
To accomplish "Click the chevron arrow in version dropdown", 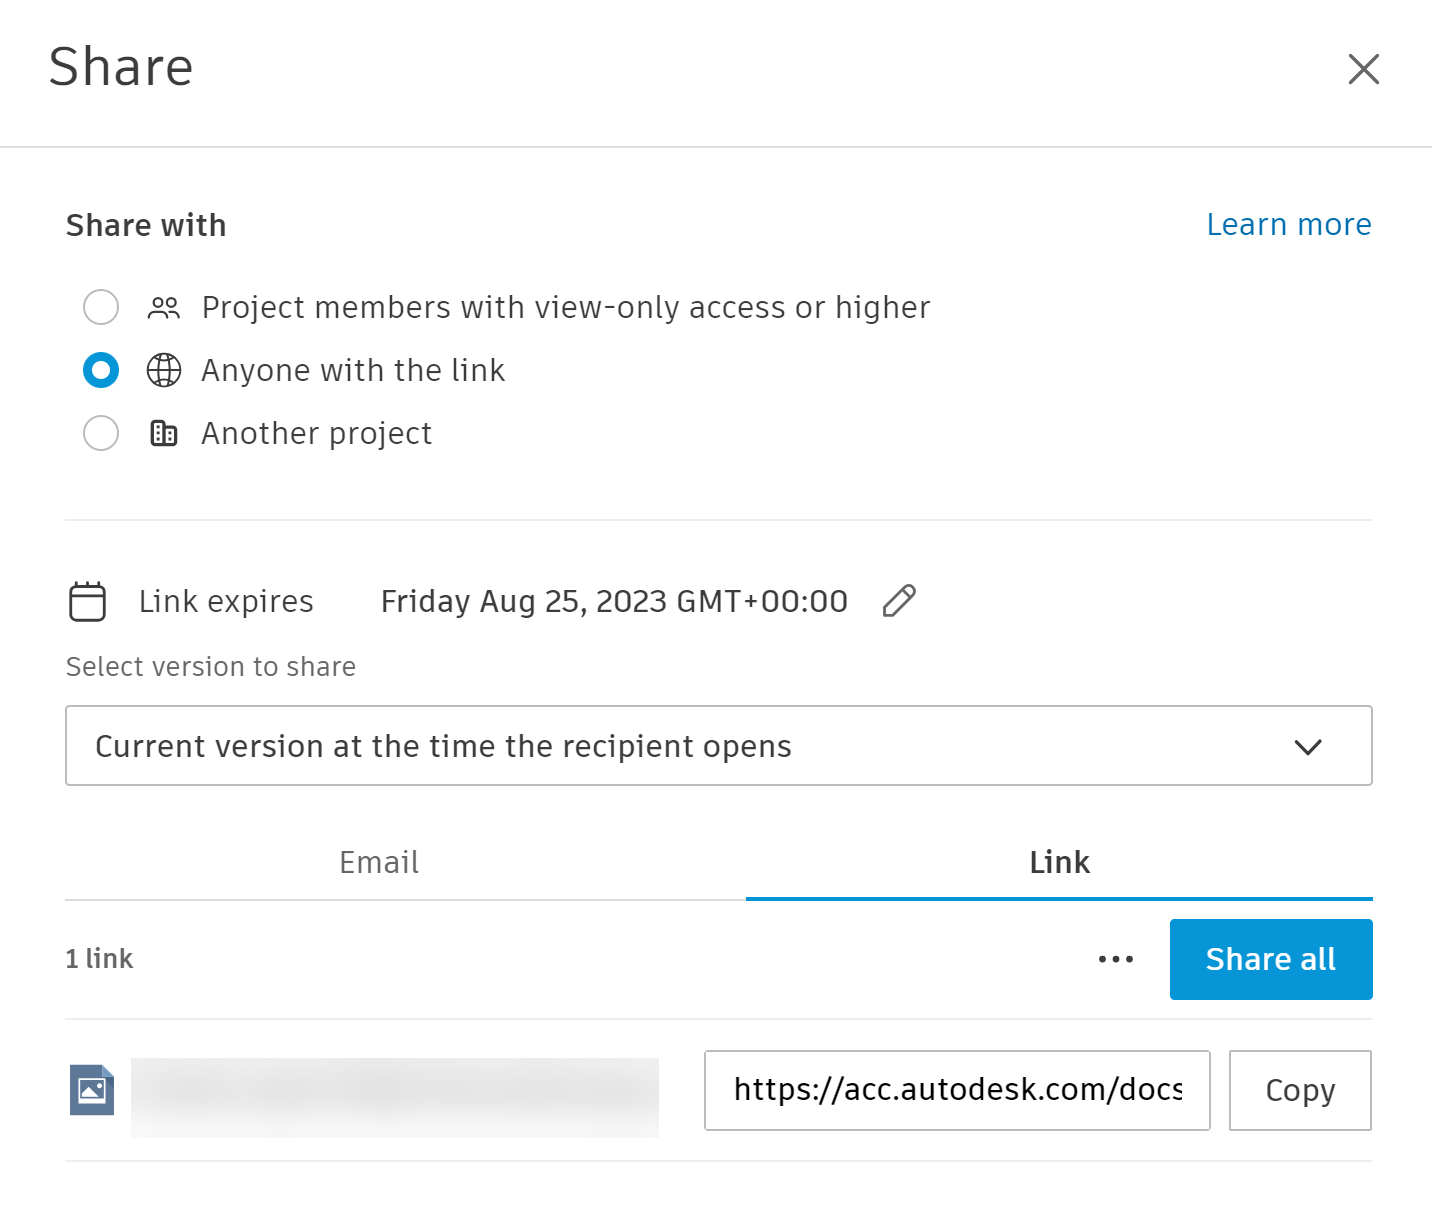I will (x=1307, y=747).
